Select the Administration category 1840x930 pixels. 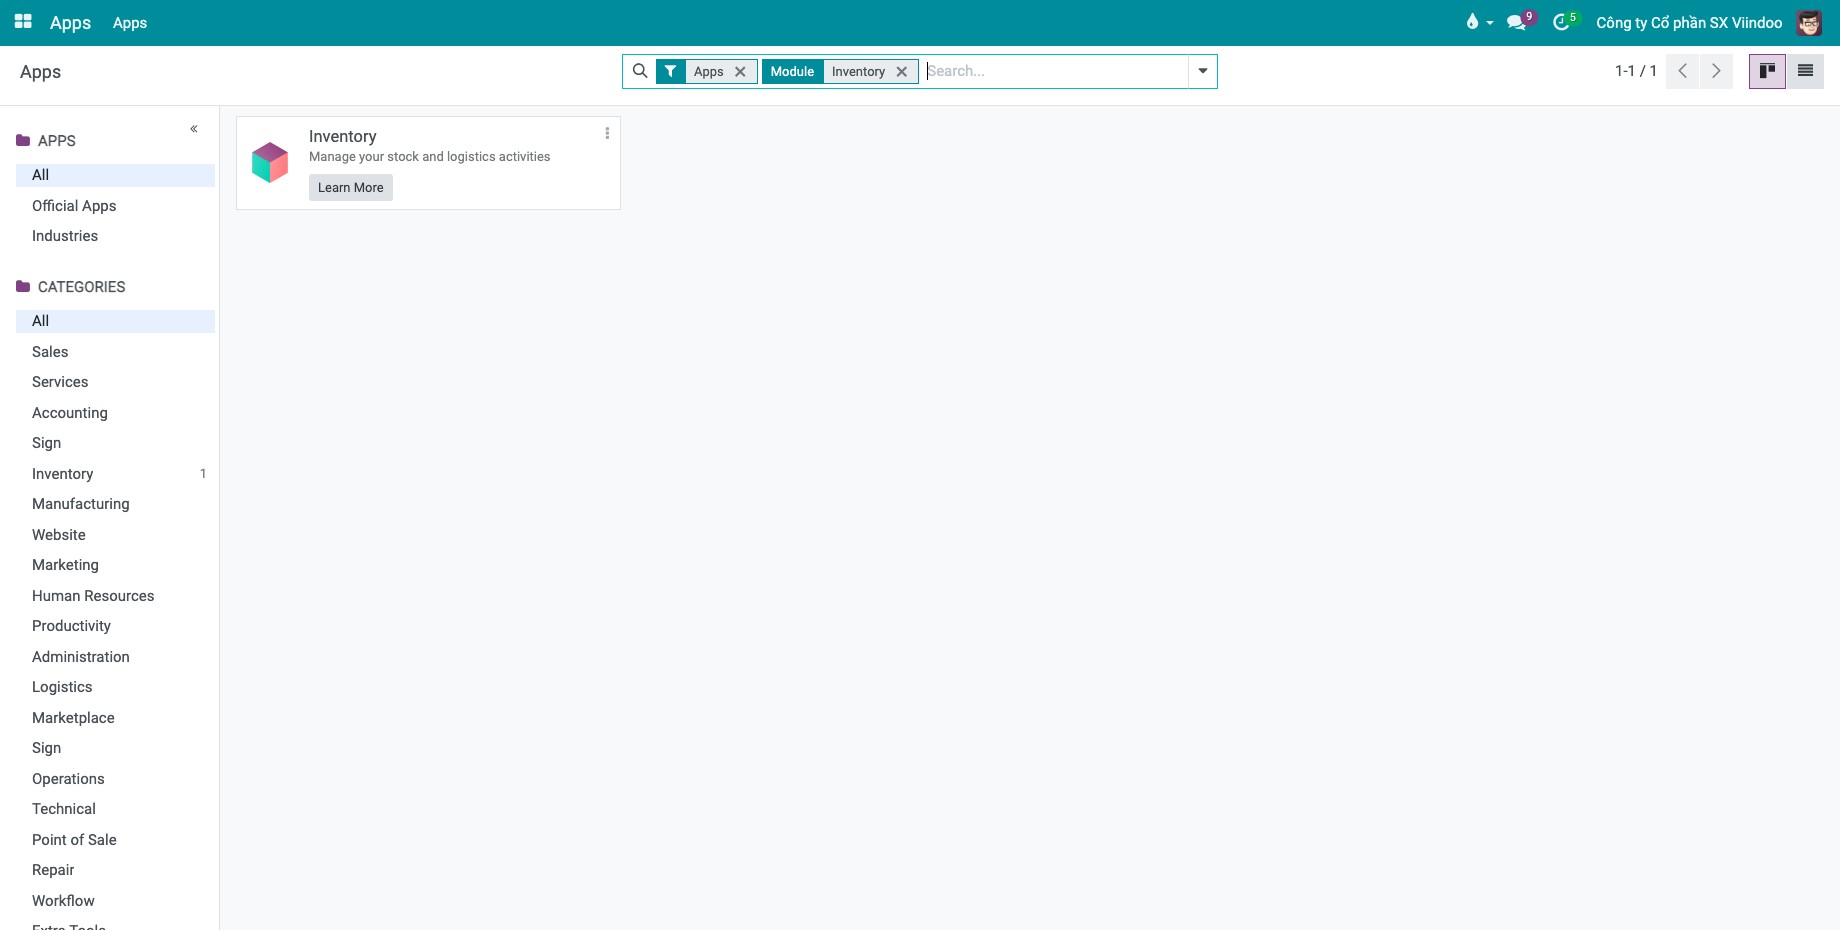coord(115,657)
